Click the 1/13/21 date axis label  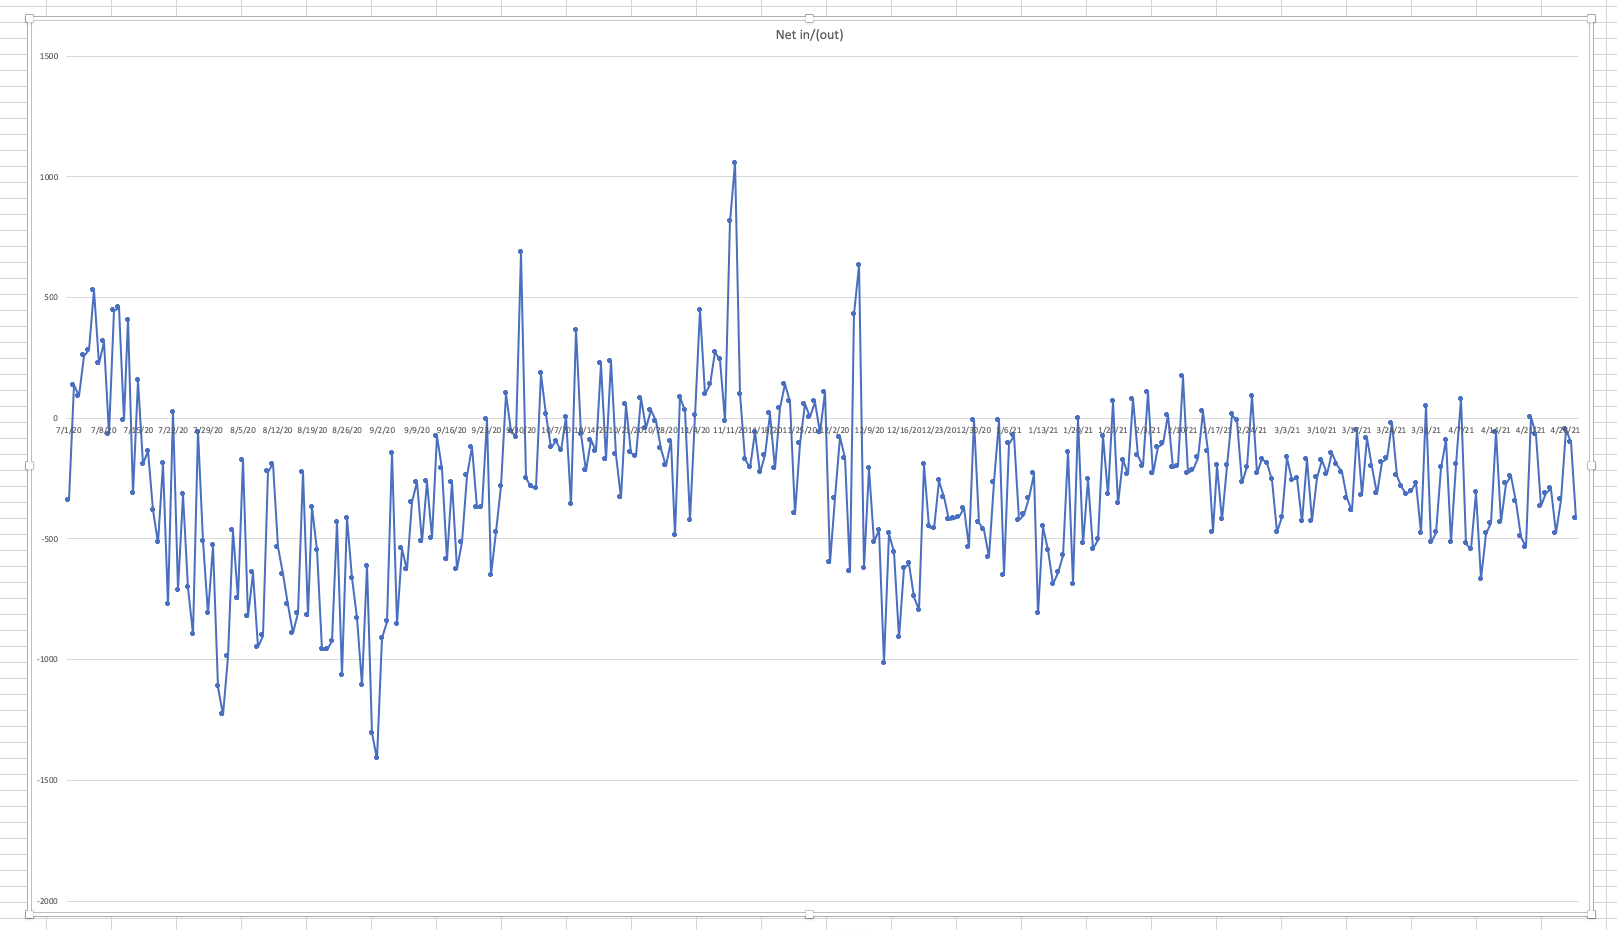[1043, 431]
